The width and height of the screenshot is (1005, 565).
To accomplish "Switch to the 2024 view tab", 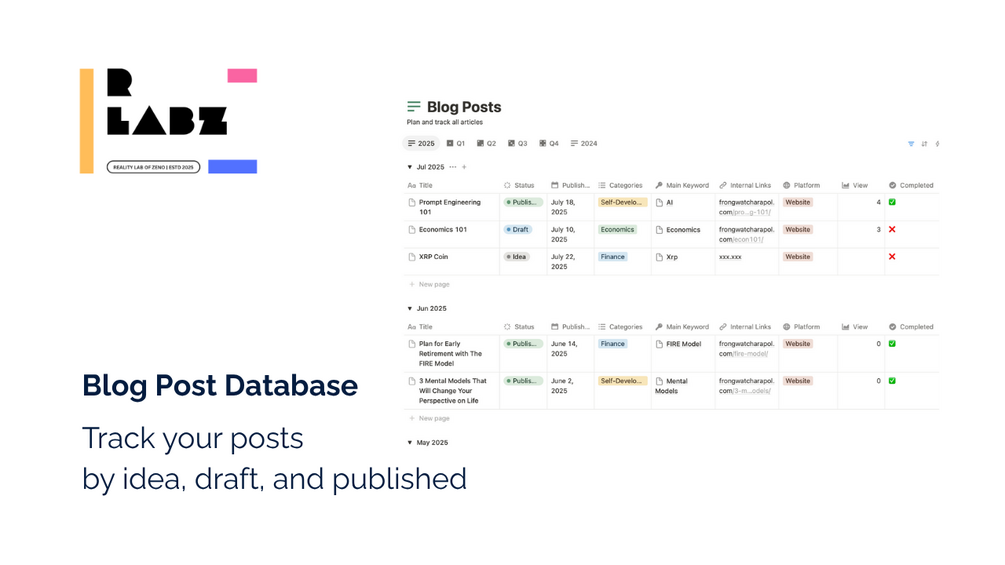I will [583, 143].
